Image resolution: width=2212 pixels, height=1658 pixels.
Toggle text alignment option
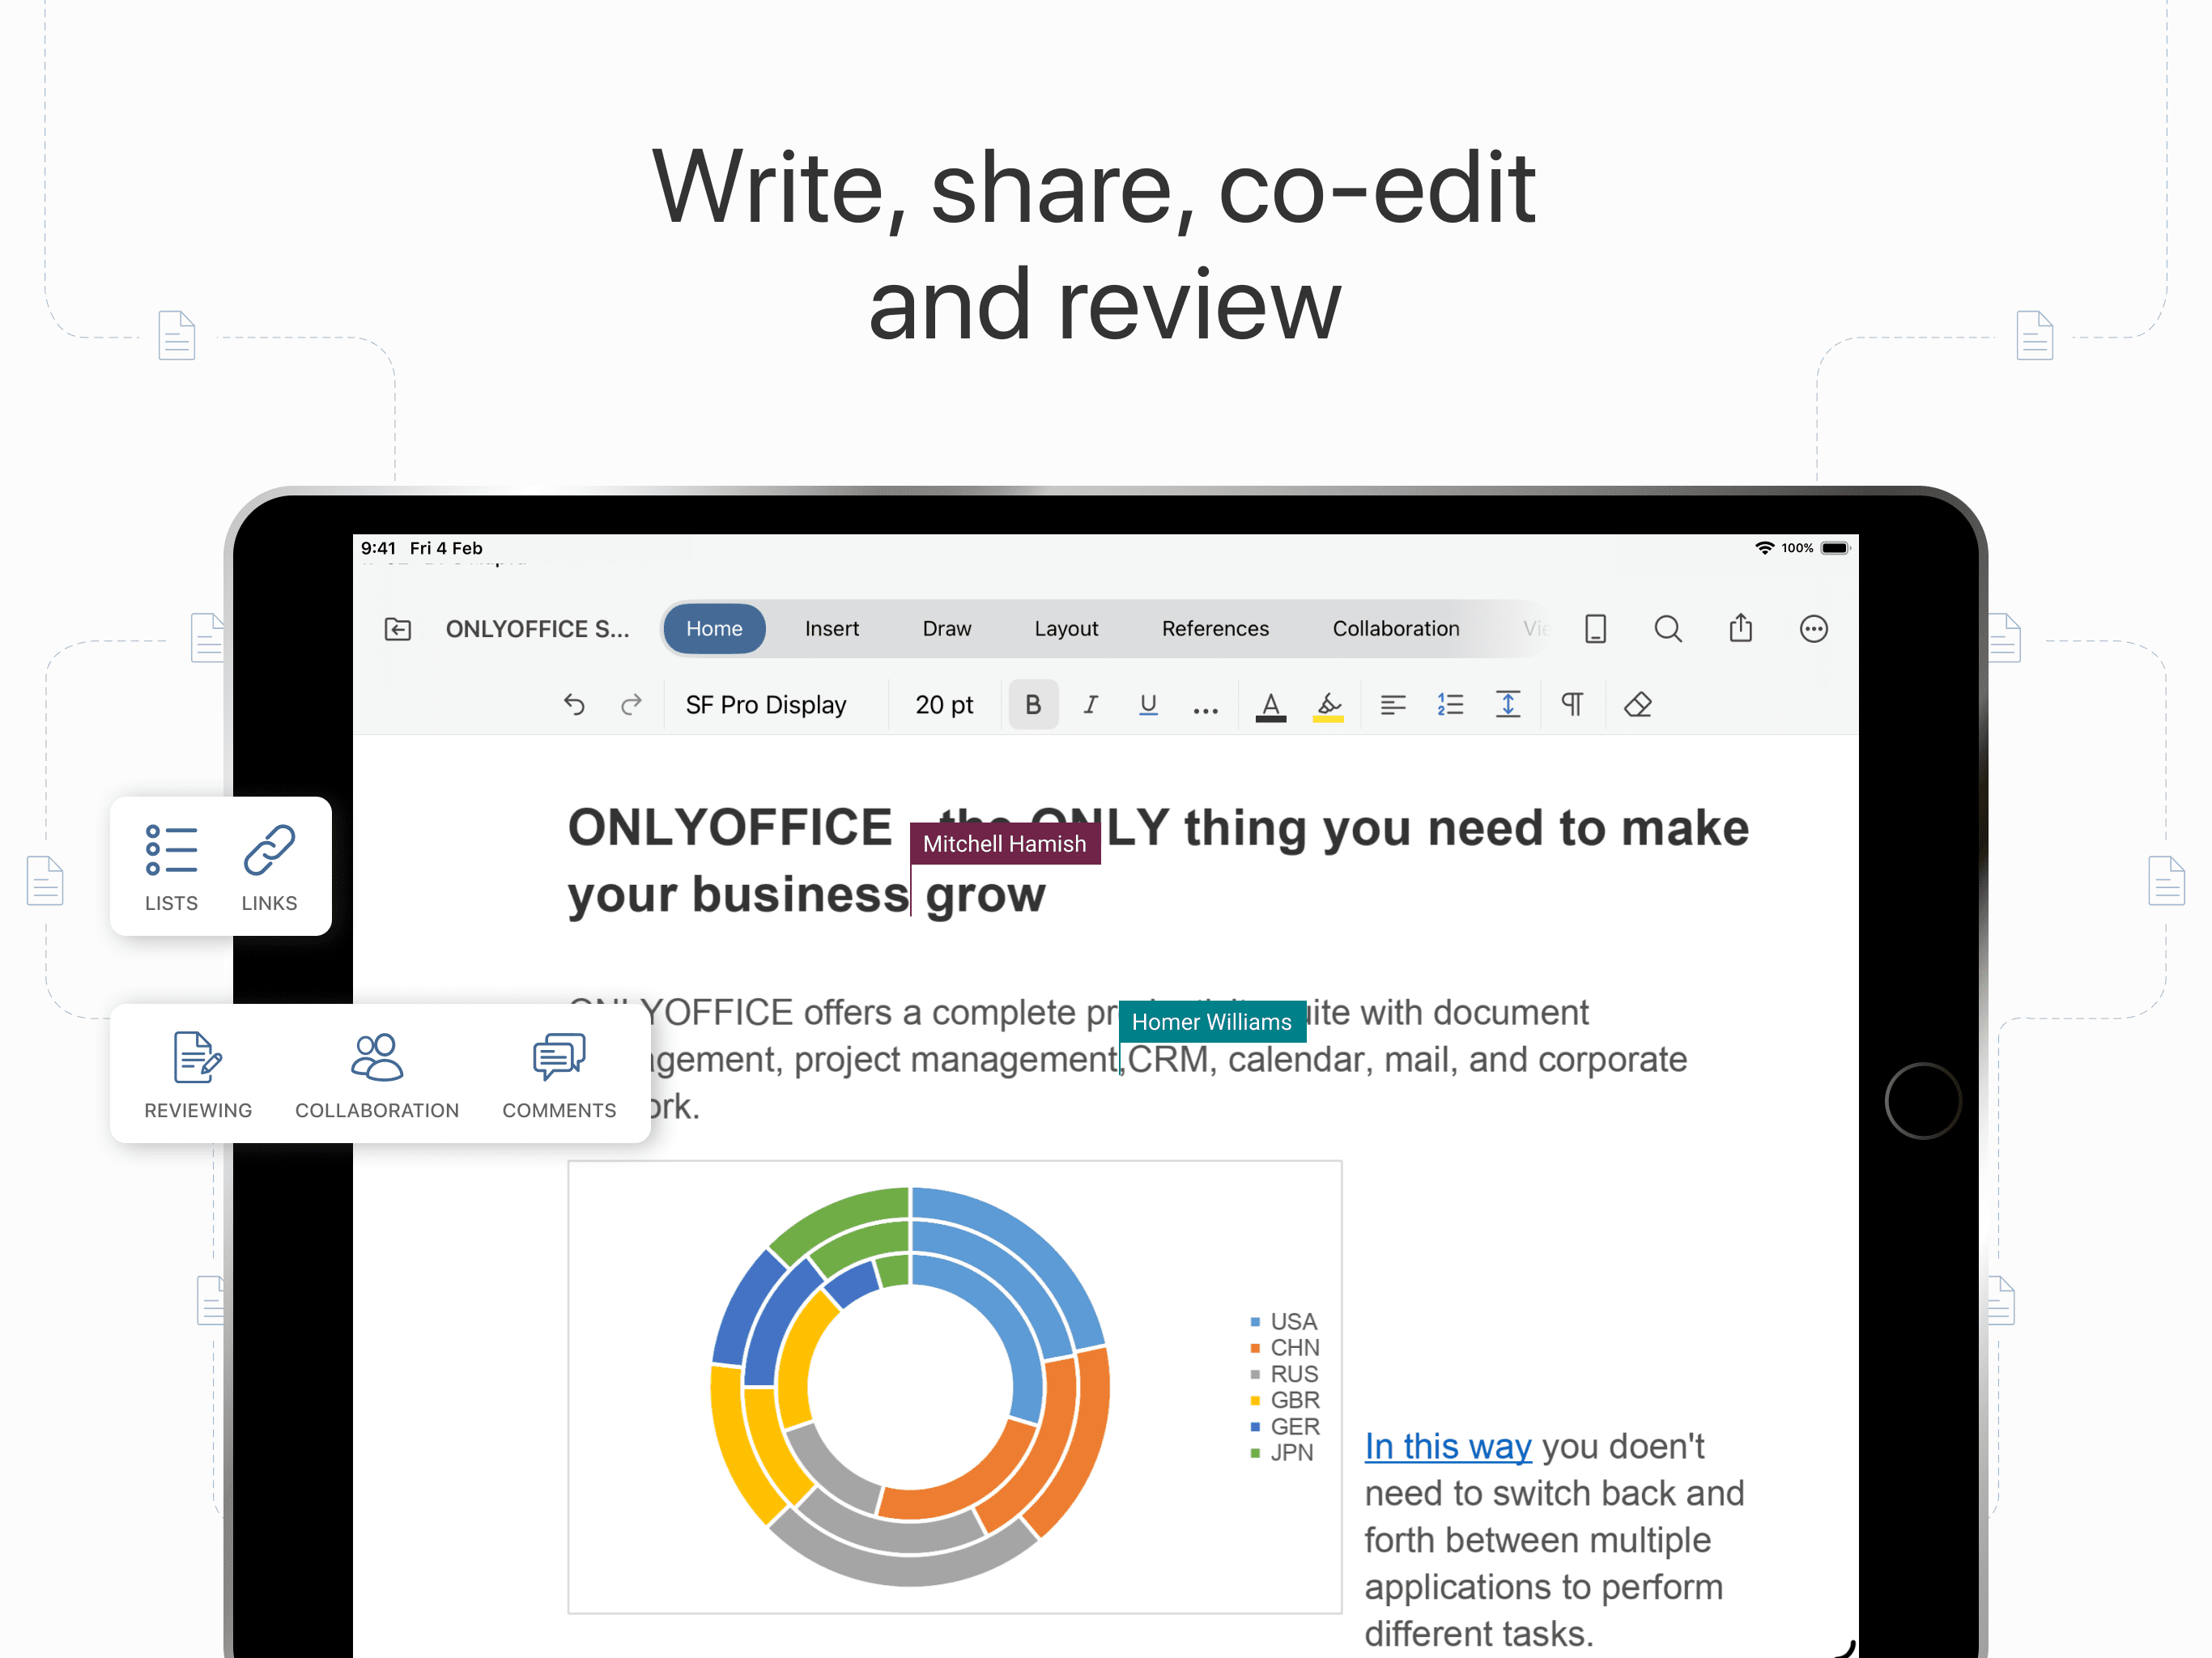click(x=1392, y=704)
